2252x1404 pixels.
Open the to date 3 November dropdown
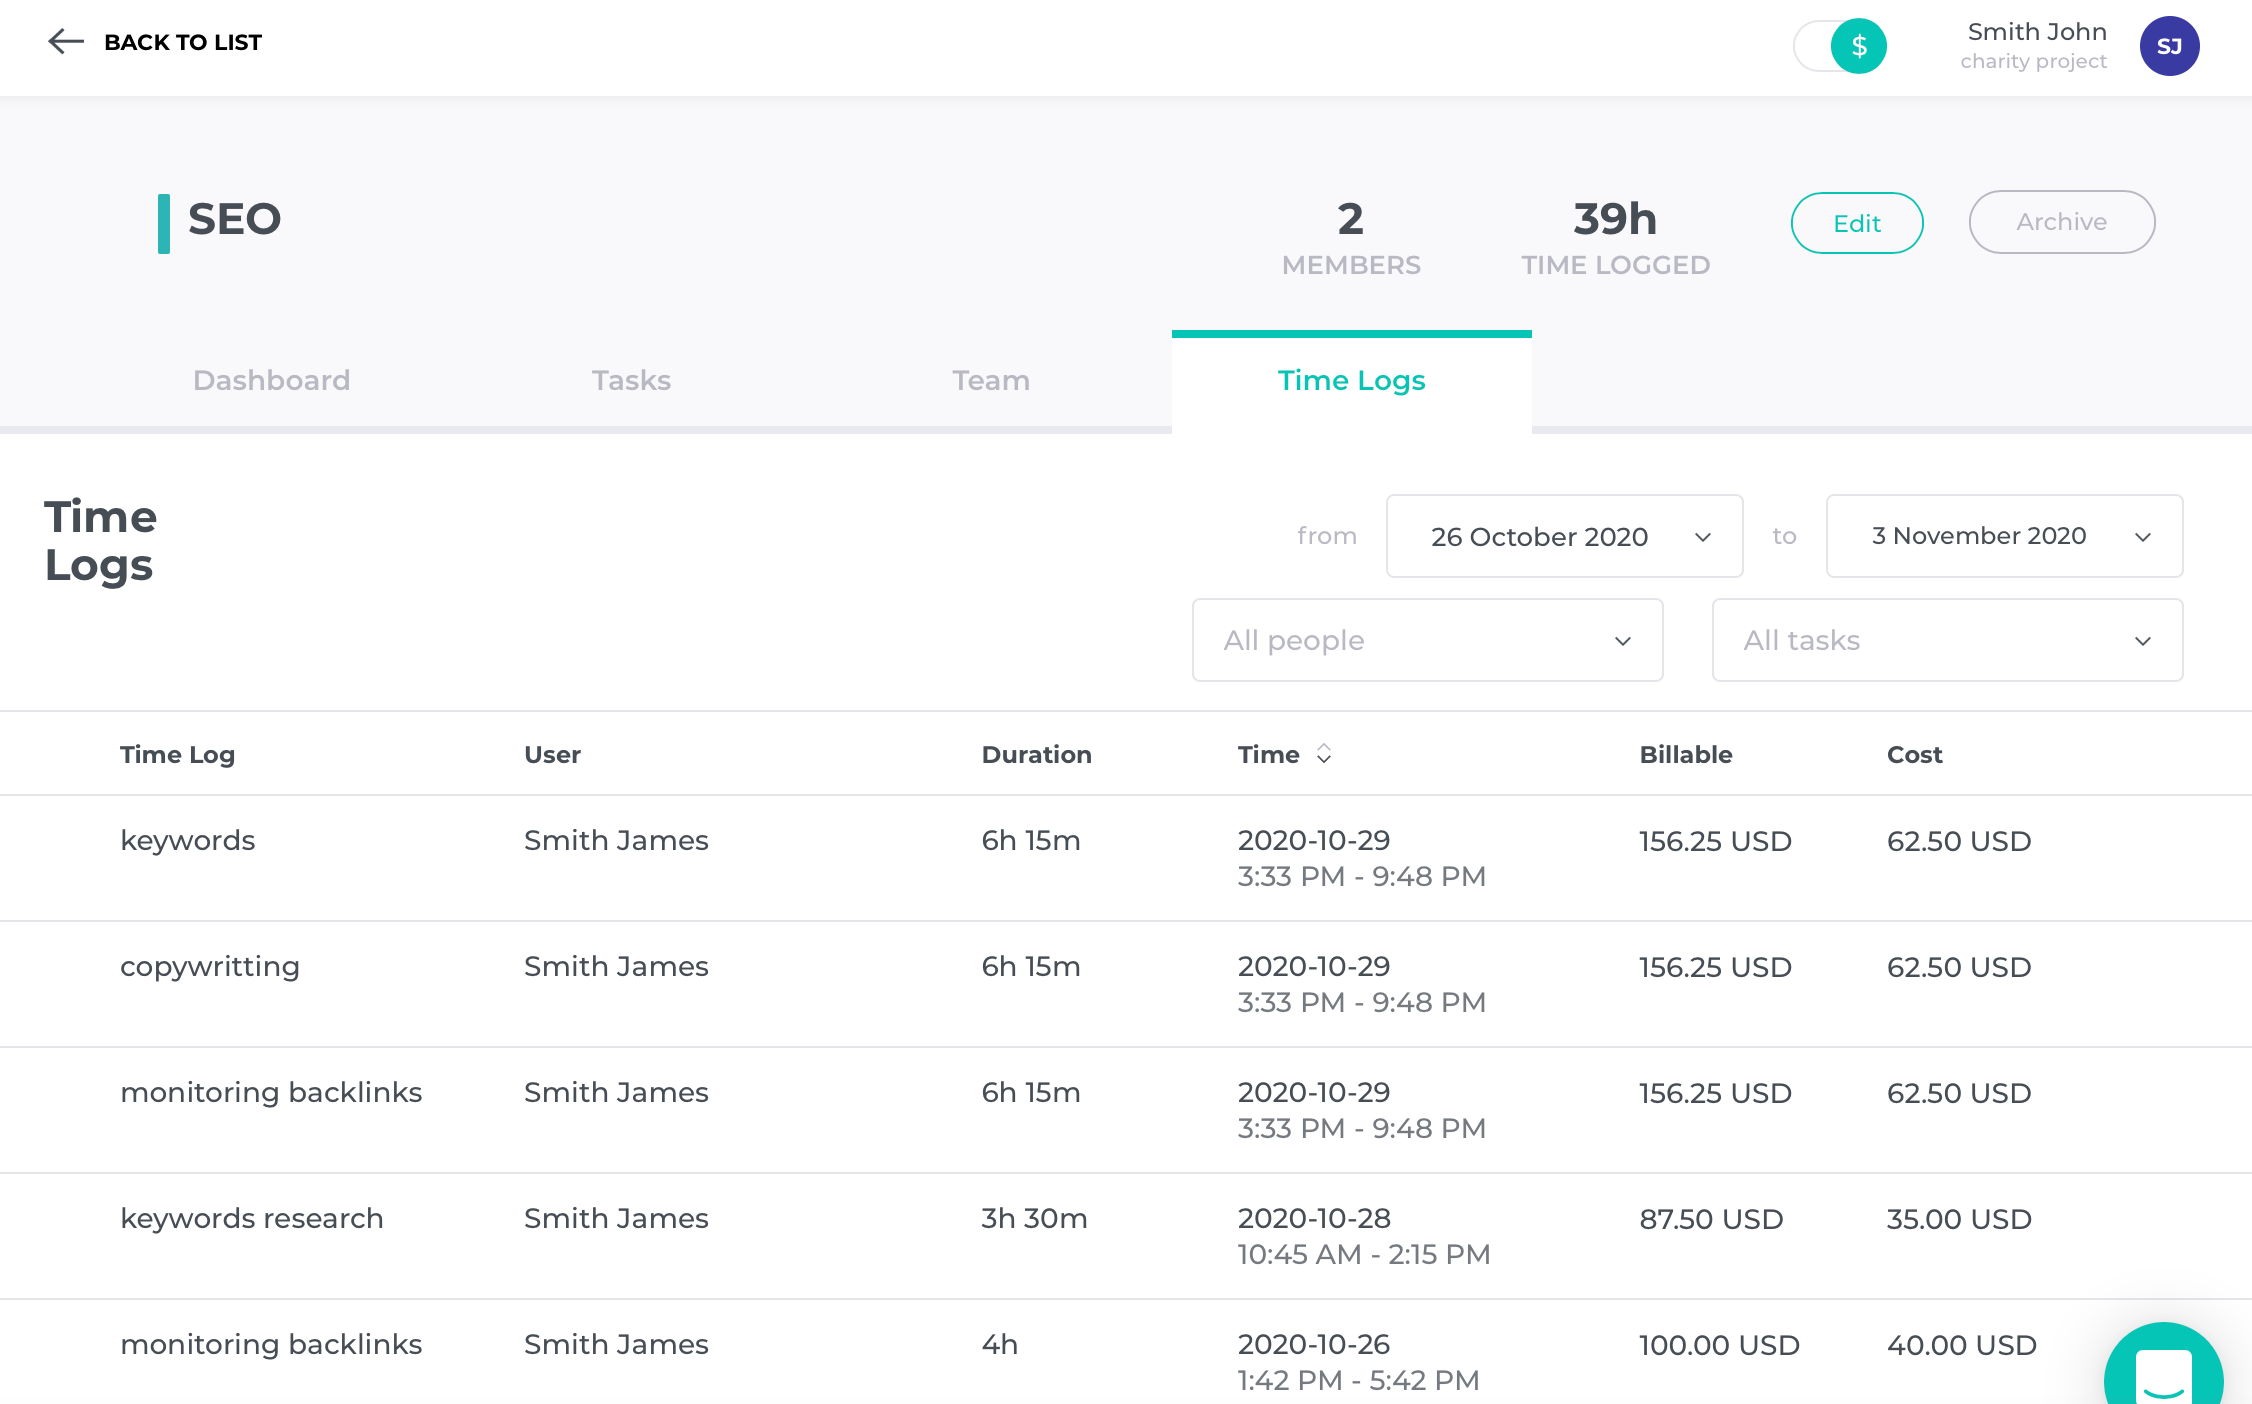coord(2004,536)
